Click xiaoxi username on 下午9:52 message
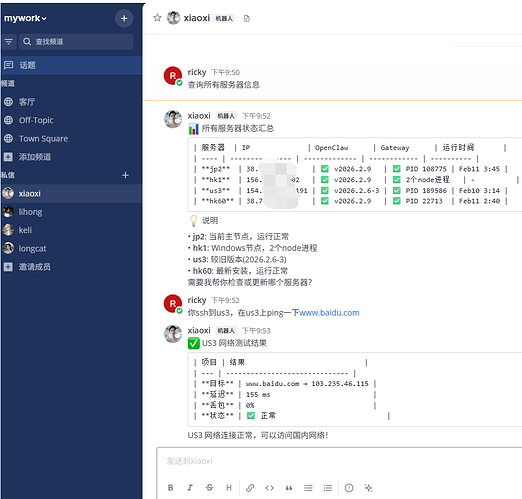The height and width of the screenshot is (499, 522). (199, 116)
